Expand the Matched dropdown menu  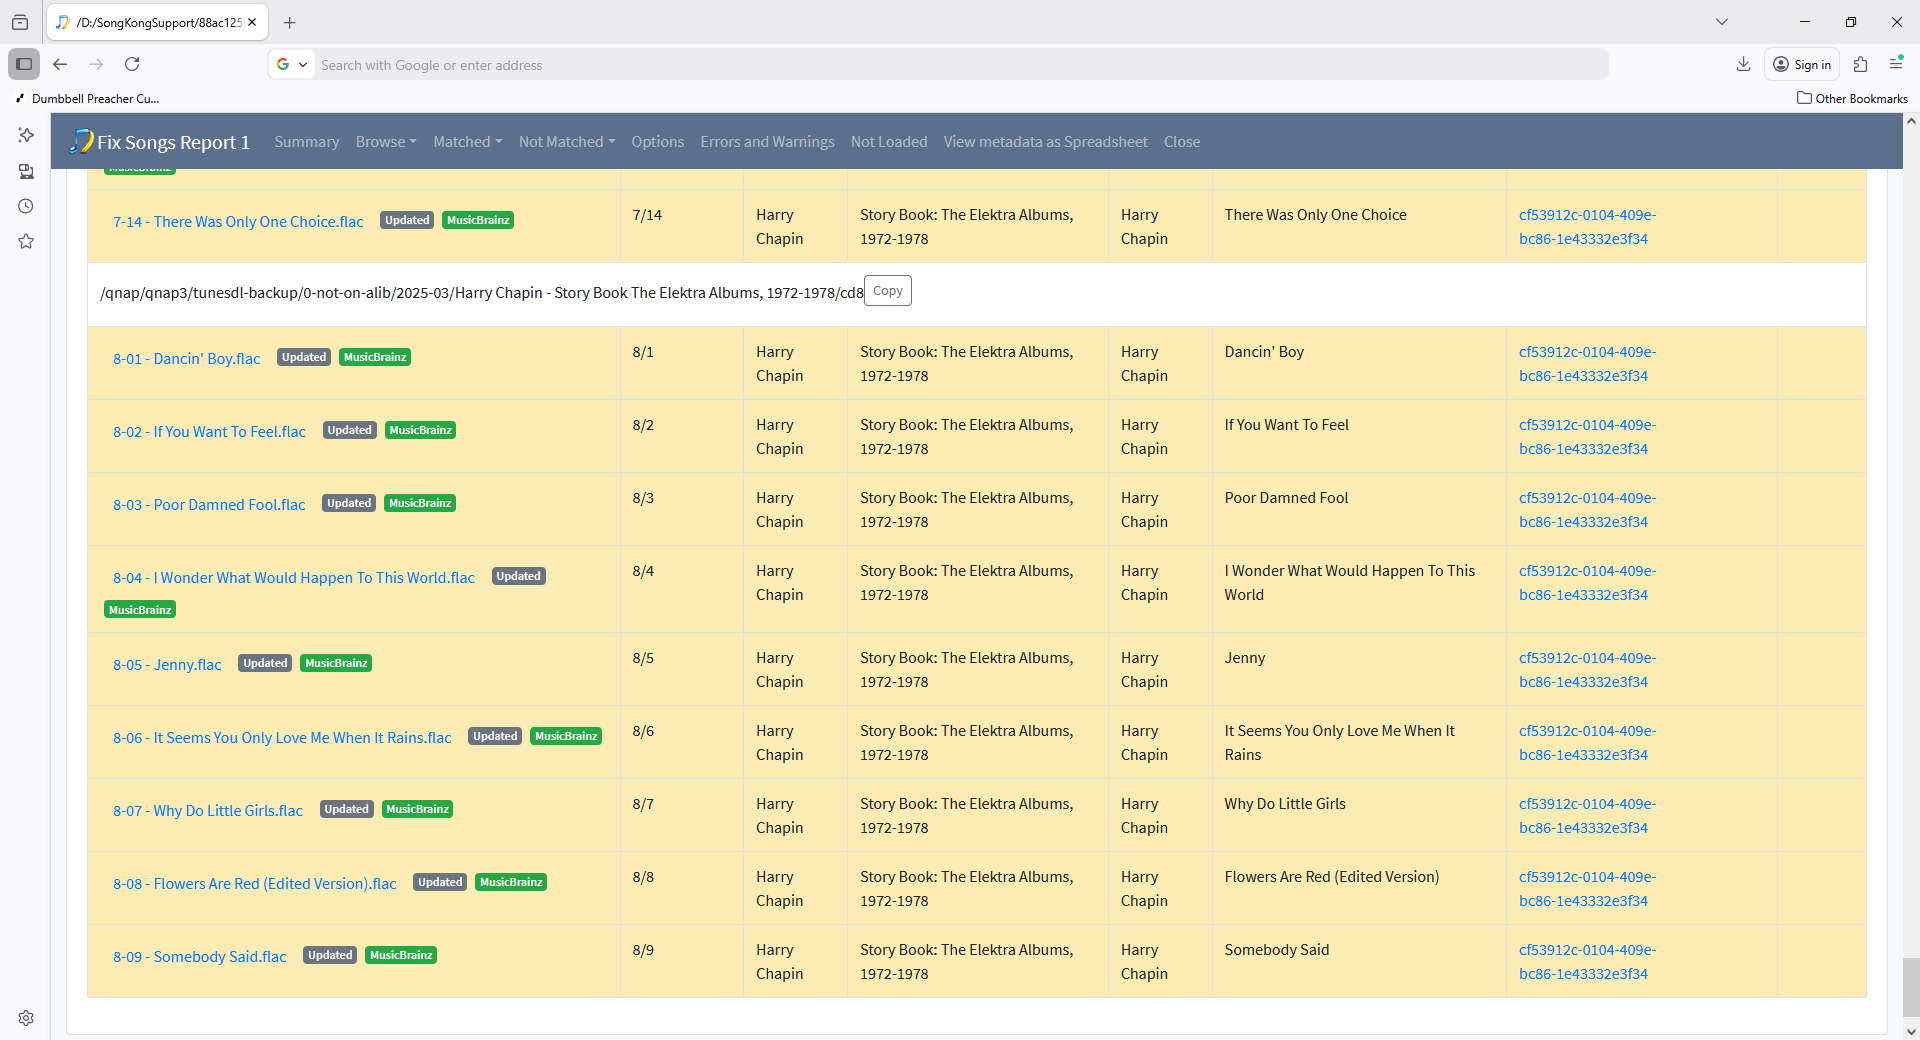coord(467,142)
